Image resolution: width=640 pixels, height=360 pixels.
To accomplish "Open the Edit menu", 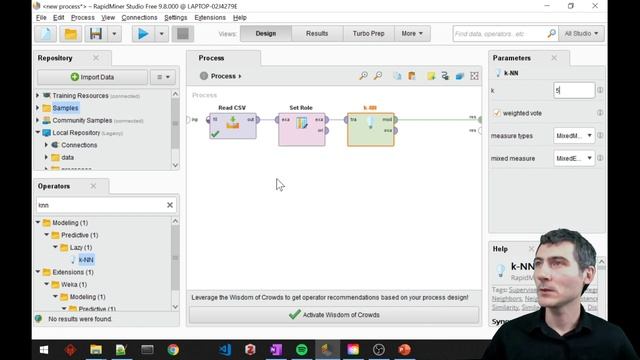I will pyautogui.click(x=58, y=18).
